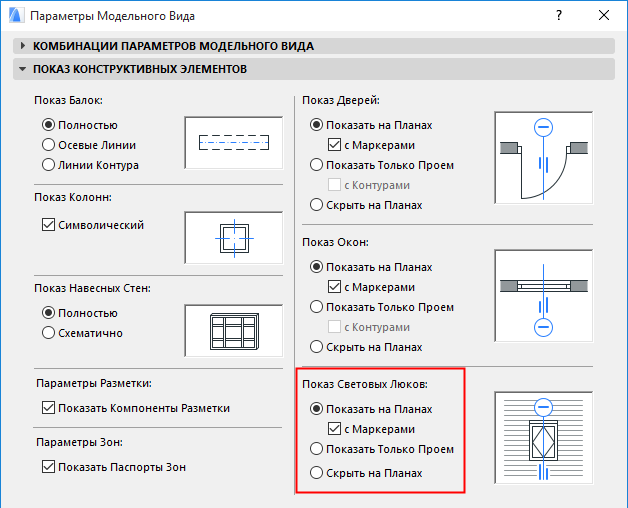The height and width of the screenshot is (508, 628).
Task: Click the beam preview thumbnail
Action: [233, 143]
